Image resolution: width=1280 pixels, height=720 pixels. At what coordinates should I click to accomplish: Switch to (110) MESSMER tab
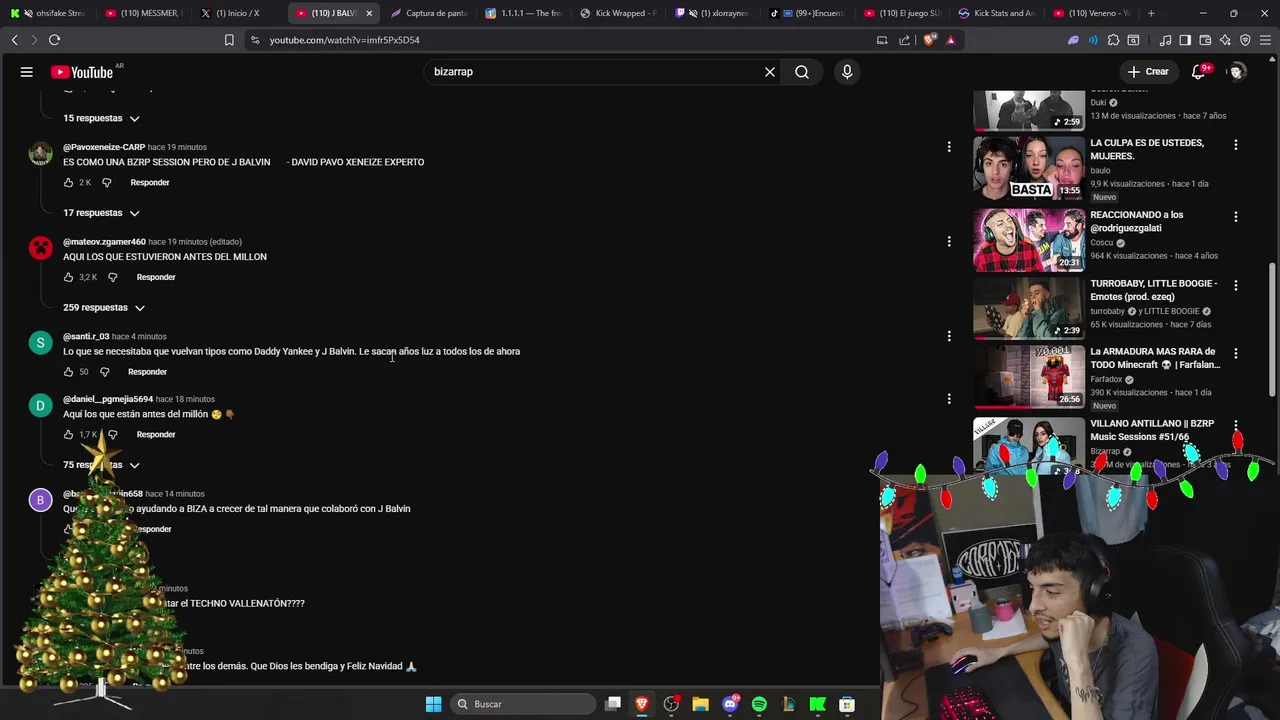tap(142, 13)
